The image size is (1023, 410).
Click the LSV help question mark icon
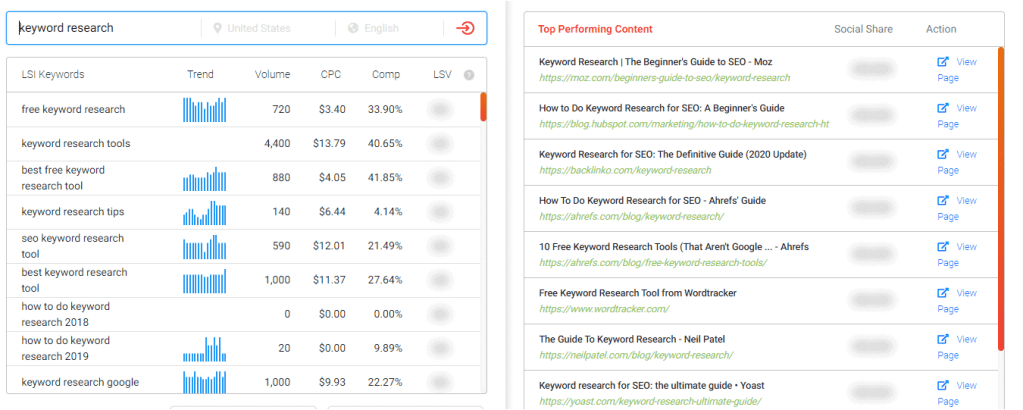pos(469,75)
